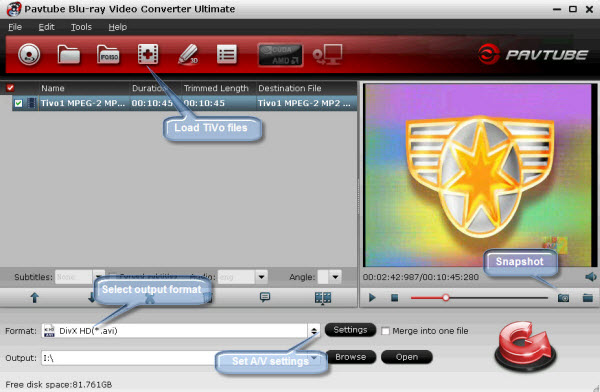Toggle the select-all checkbox in the header

pyautogui.click(x=10, y=88)
